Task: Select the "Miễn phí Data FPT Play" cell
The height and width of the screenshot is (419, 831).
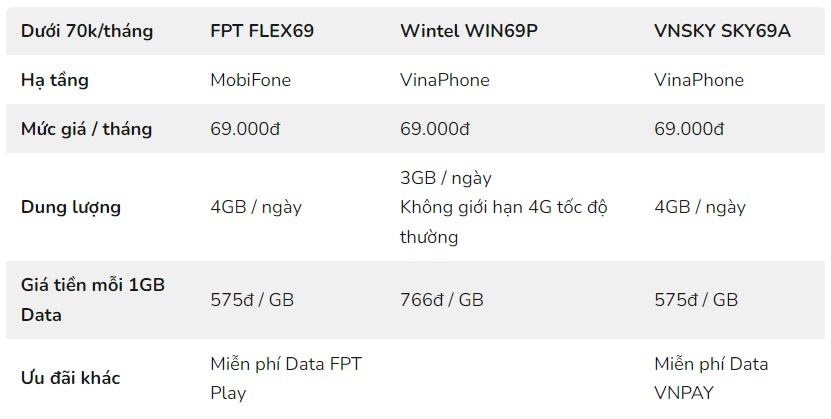Action: (286, 378)
